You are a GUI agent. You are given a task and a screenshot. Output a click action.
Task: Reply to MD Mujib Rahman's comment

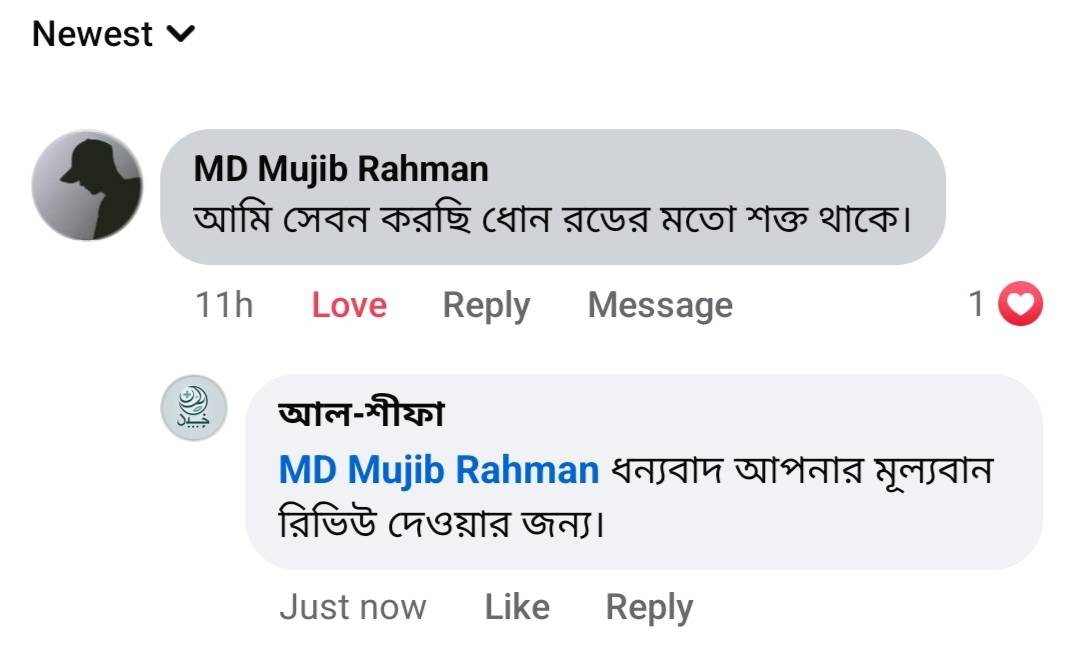[x=486, y=305]
